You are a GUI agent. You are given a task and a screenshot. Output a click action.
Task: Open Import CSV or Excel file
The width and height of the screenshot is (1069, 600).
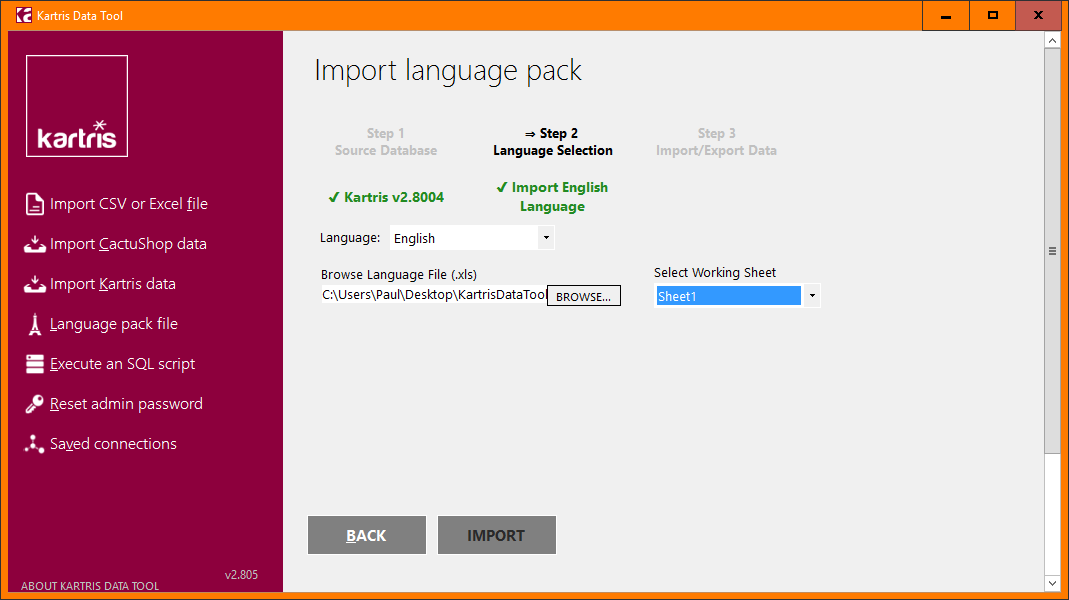129,204
